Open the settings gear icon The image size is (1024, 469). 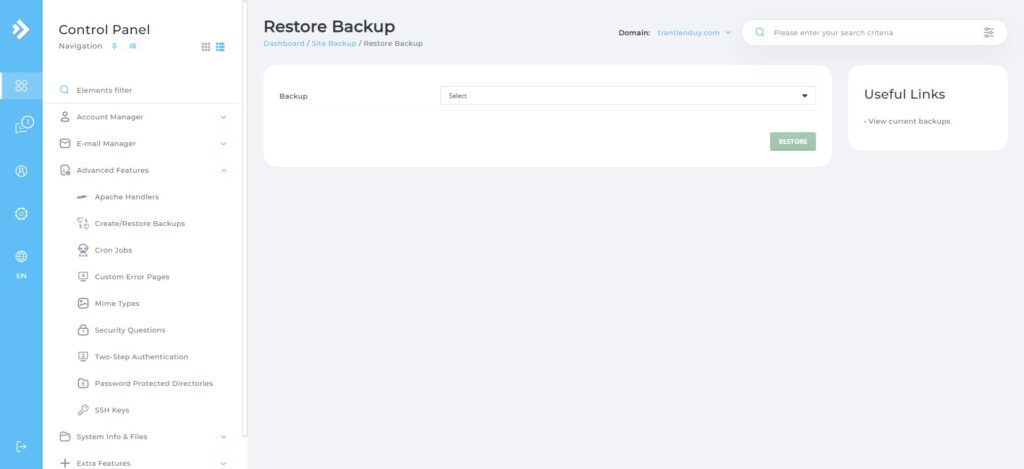[21, 214]
